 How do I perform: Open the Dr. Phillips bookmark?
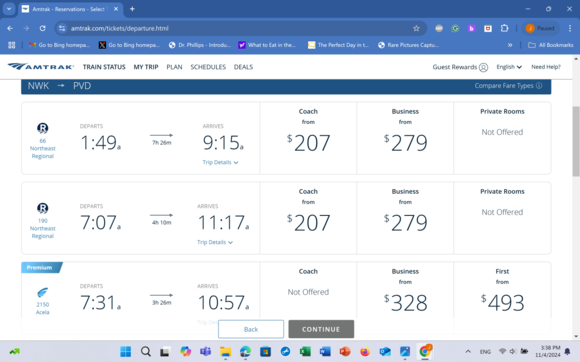[200, 45]
